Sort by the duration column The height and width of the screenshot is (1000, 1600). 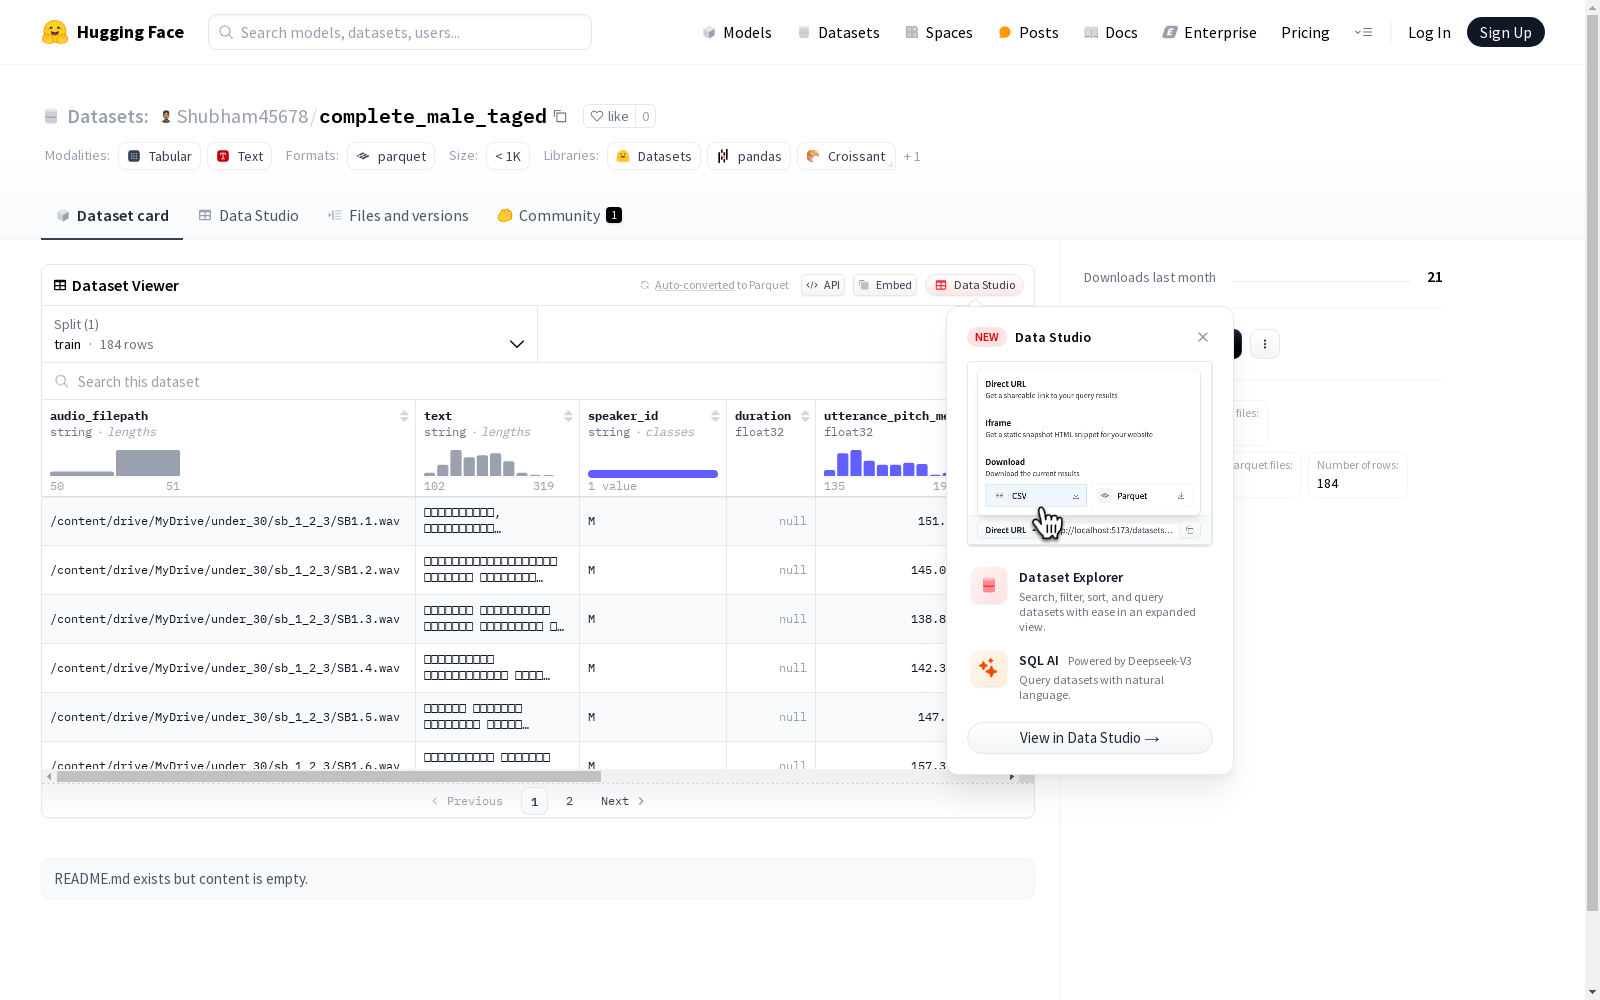[x=805, y=416]
